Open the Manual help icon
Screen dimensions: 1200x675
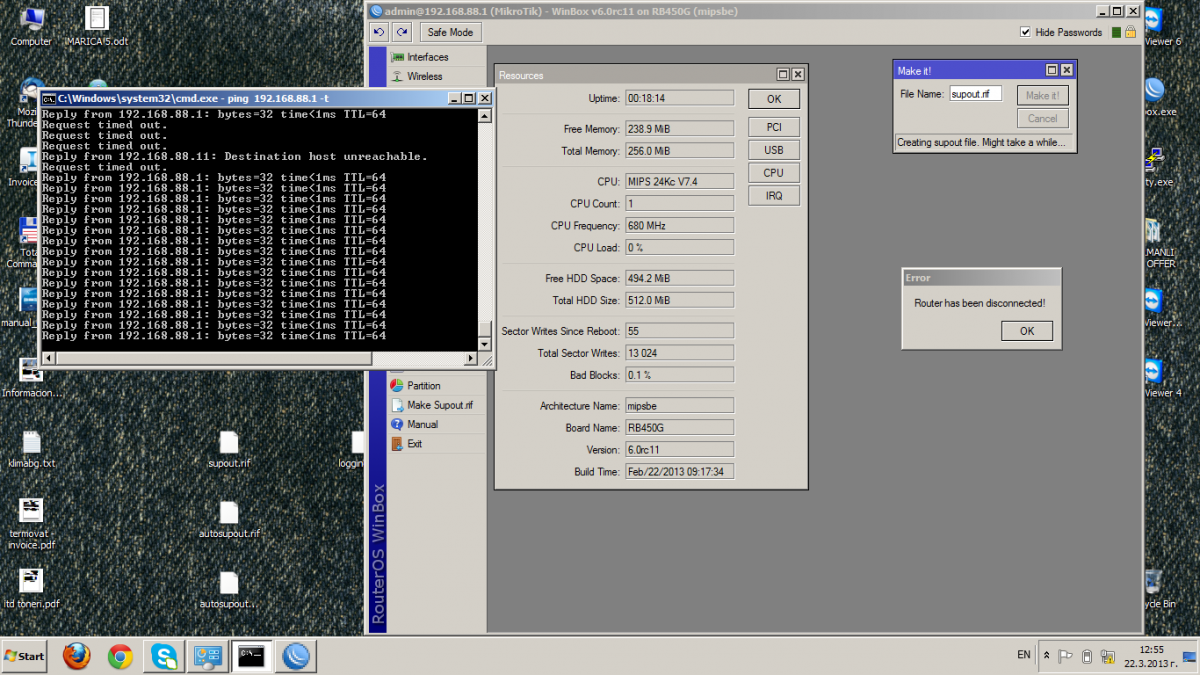[x=397, y=424]
